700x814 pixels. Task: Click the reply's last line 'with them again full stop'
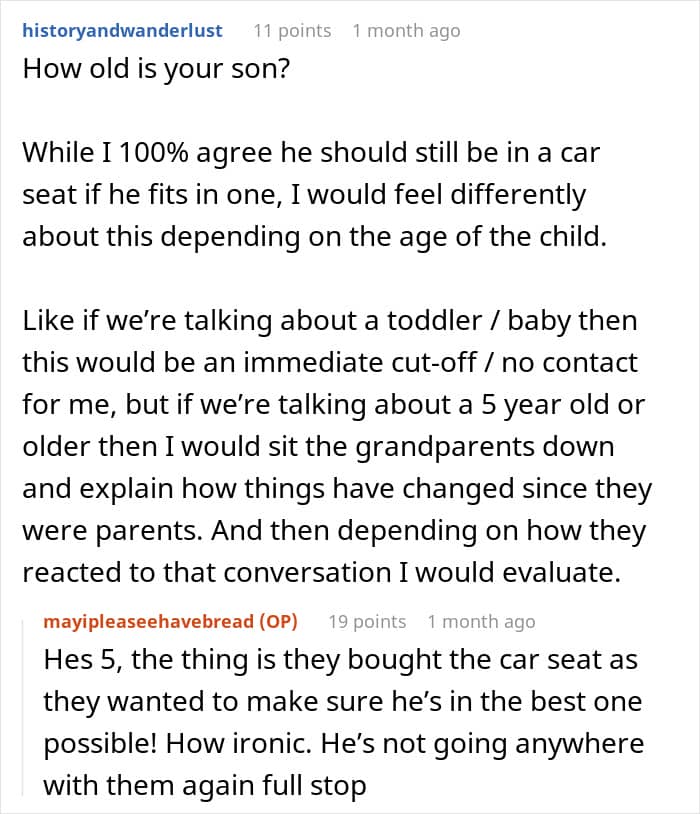[x=204, y=786]
